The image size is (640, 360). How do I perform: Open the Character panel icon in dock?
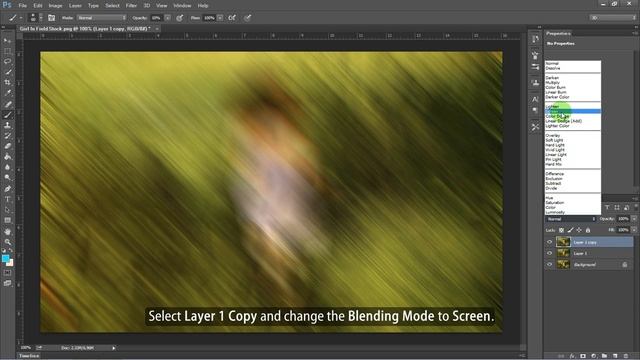pyautogui.click(x=535, y=99)
